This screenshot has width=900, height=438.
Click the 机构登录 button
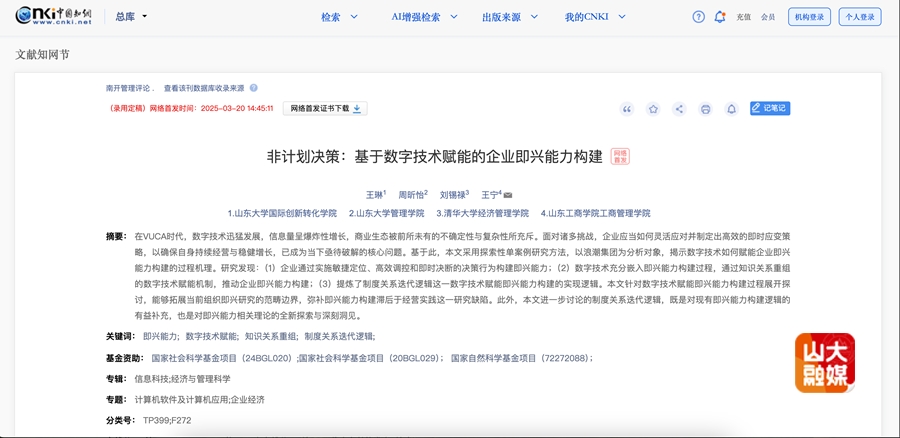point(809,17)
